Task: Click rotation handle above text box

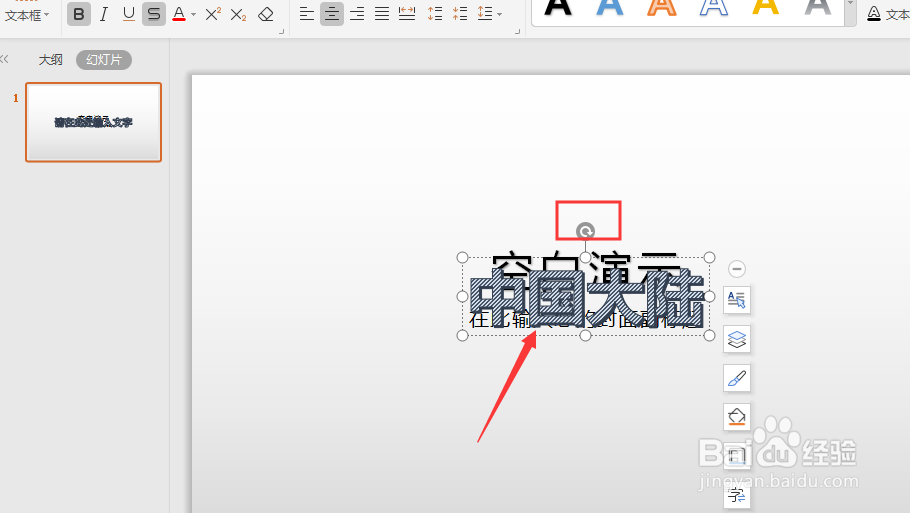Action: 586,232
